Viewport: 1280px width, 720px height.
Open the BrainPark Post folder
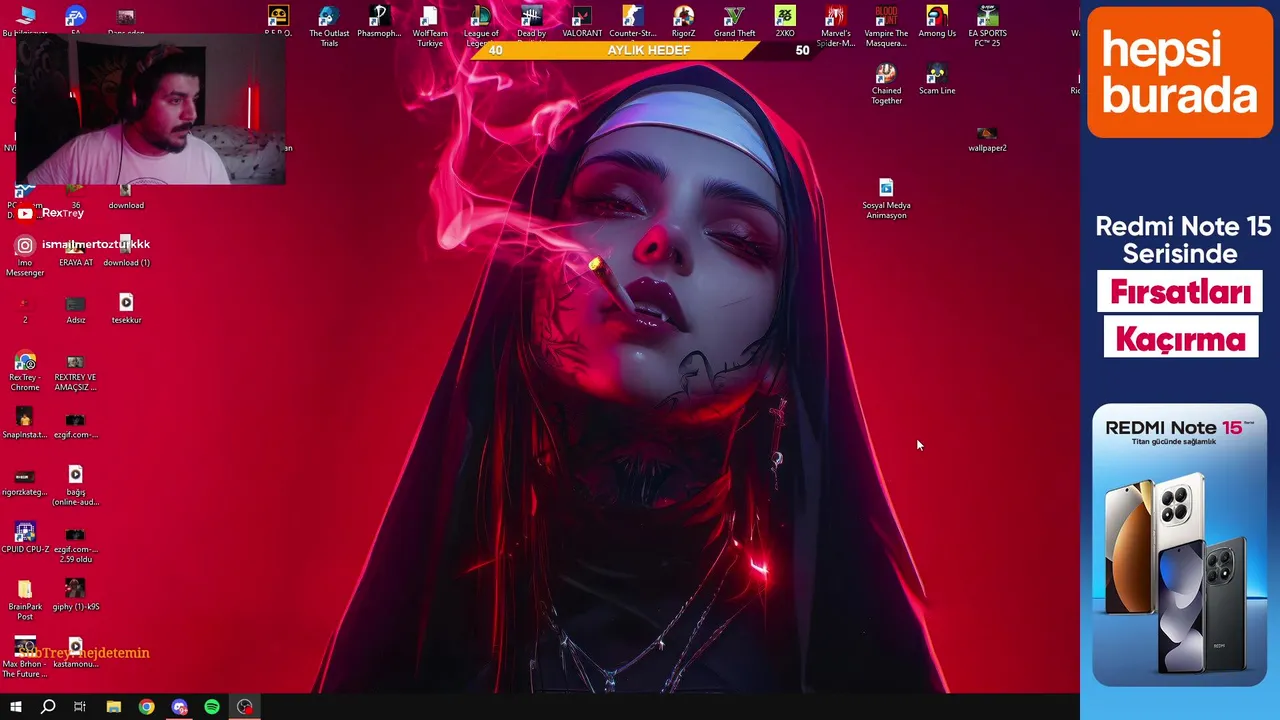[x=25, y=600]
